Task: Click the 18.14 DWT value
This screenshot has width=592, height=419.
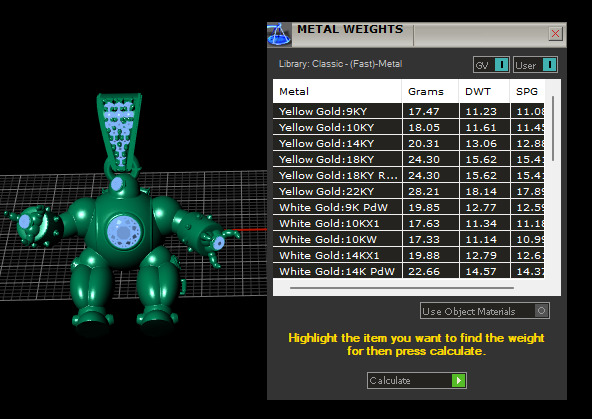Action: coord(481,191)
